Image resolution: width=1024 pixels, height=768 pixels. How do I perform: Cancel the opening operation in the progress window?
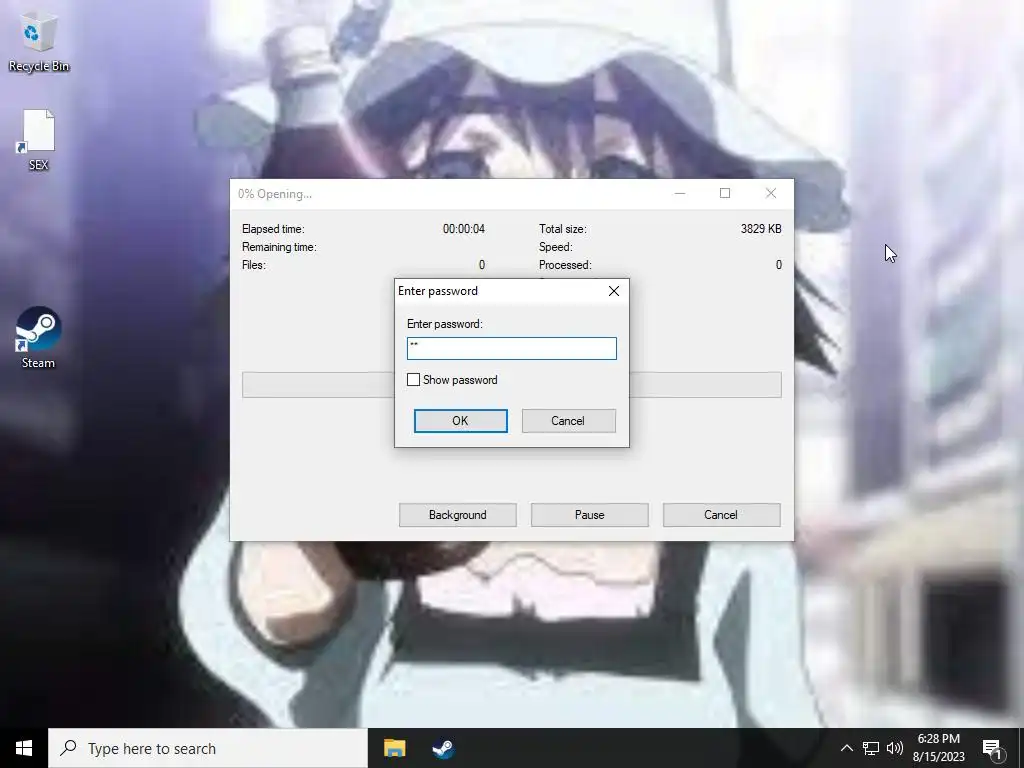pyautogui.click(x=722, y=515)
